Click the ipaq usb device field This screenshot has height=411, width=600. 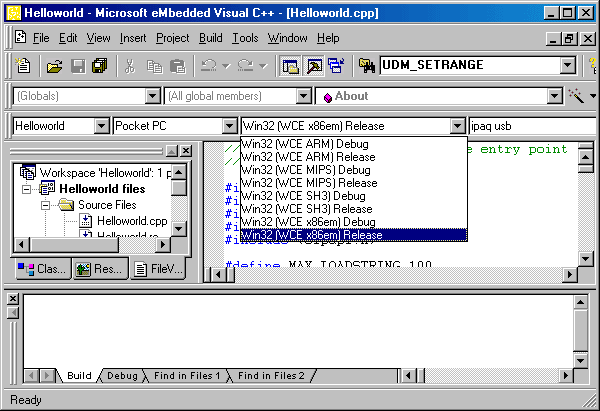(x=530, y=126)
